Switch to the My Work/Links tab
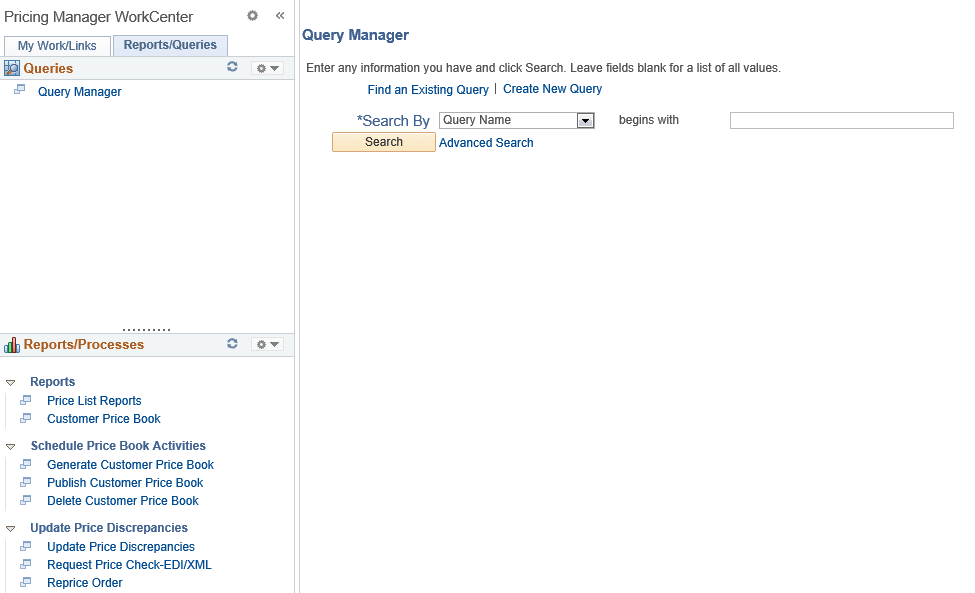This screenshot has height=593, width=975. (x=57, y=45)
